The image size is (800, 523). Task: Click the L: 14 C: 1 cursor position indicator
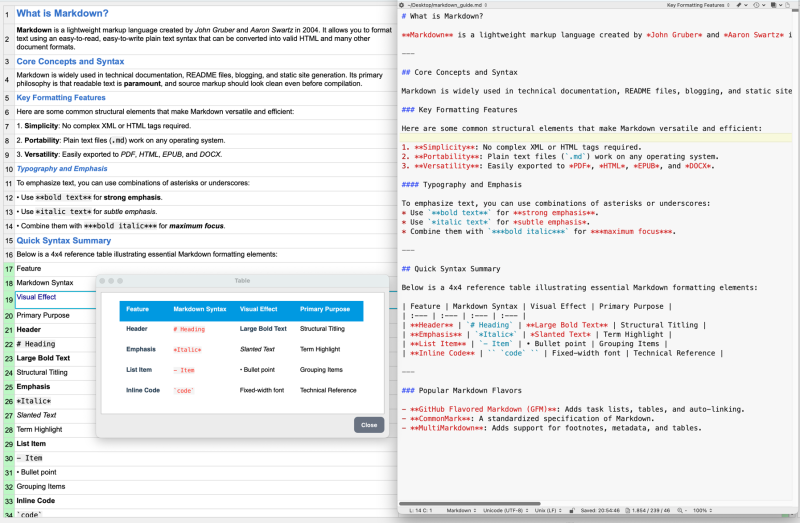421,510
